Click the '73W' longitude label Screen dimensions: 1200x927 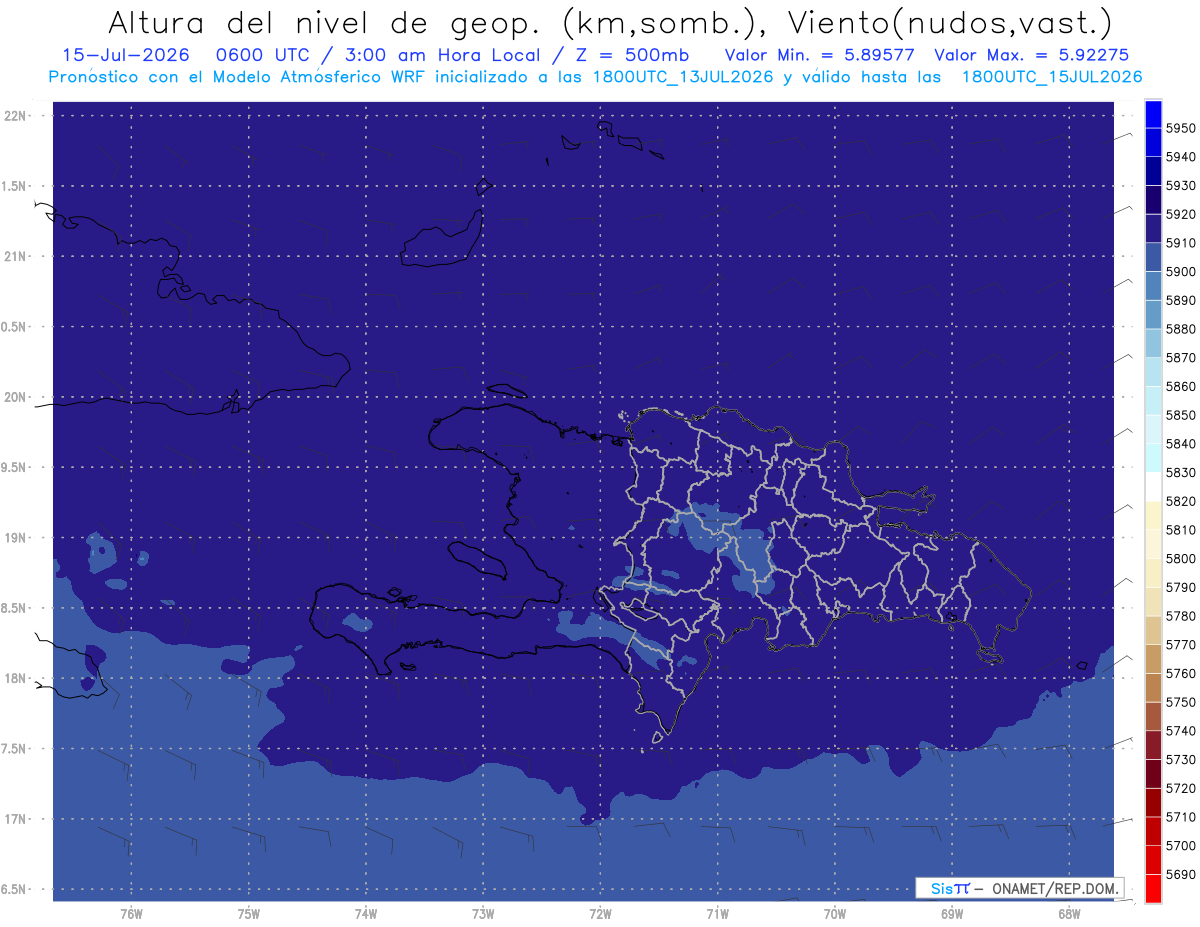click(483, 914)
